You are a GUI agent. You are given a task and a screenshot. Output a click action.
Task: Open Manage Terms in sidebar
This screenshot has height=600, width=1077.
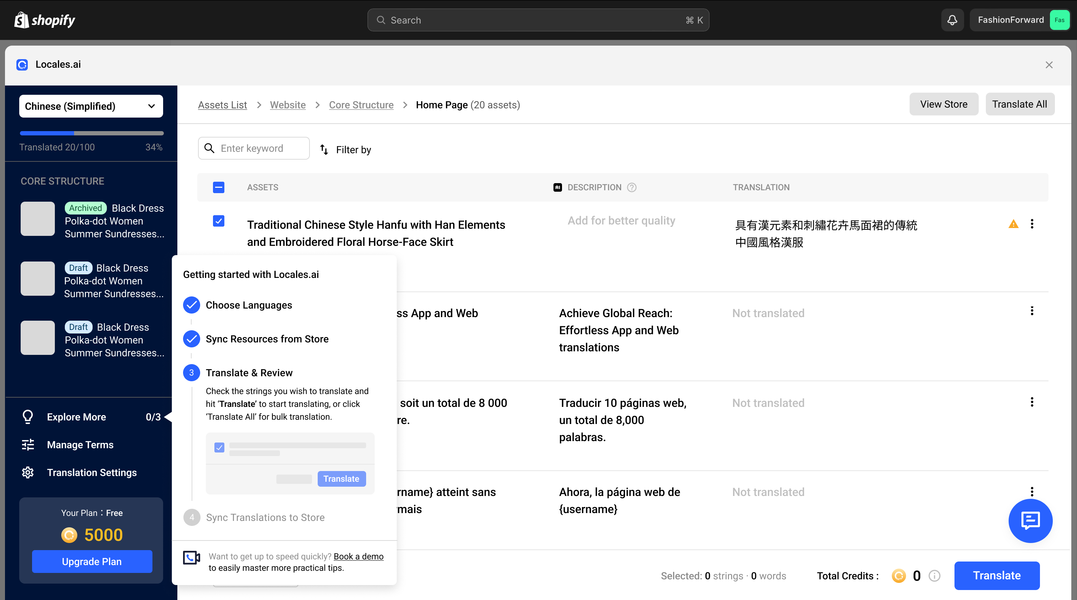tap(80, 445)
